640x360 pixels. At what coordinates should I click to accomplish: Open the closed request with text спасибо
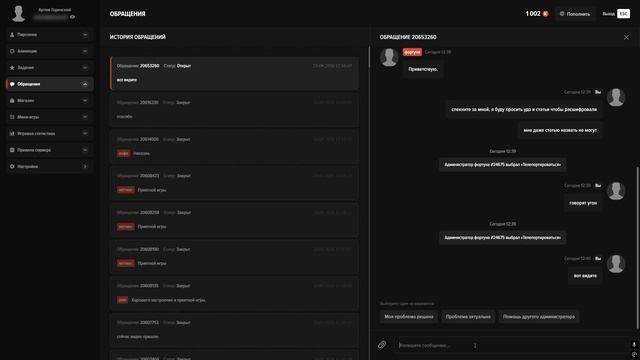(234, 110)
